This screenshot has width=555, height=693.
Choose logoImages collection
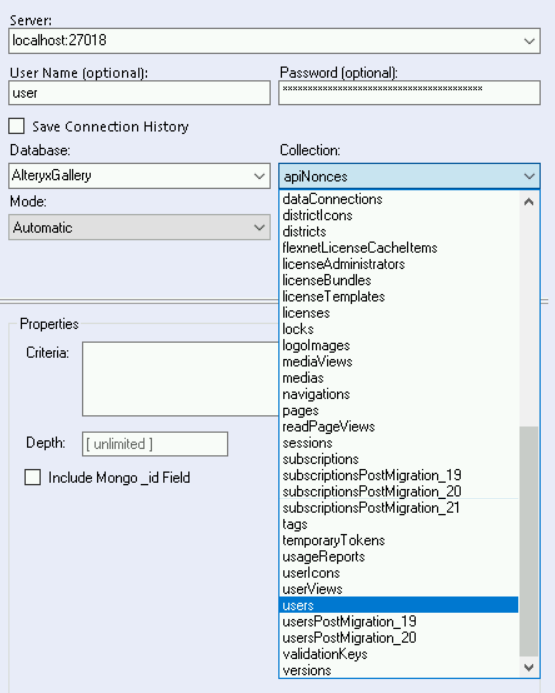tap(399, 346)
